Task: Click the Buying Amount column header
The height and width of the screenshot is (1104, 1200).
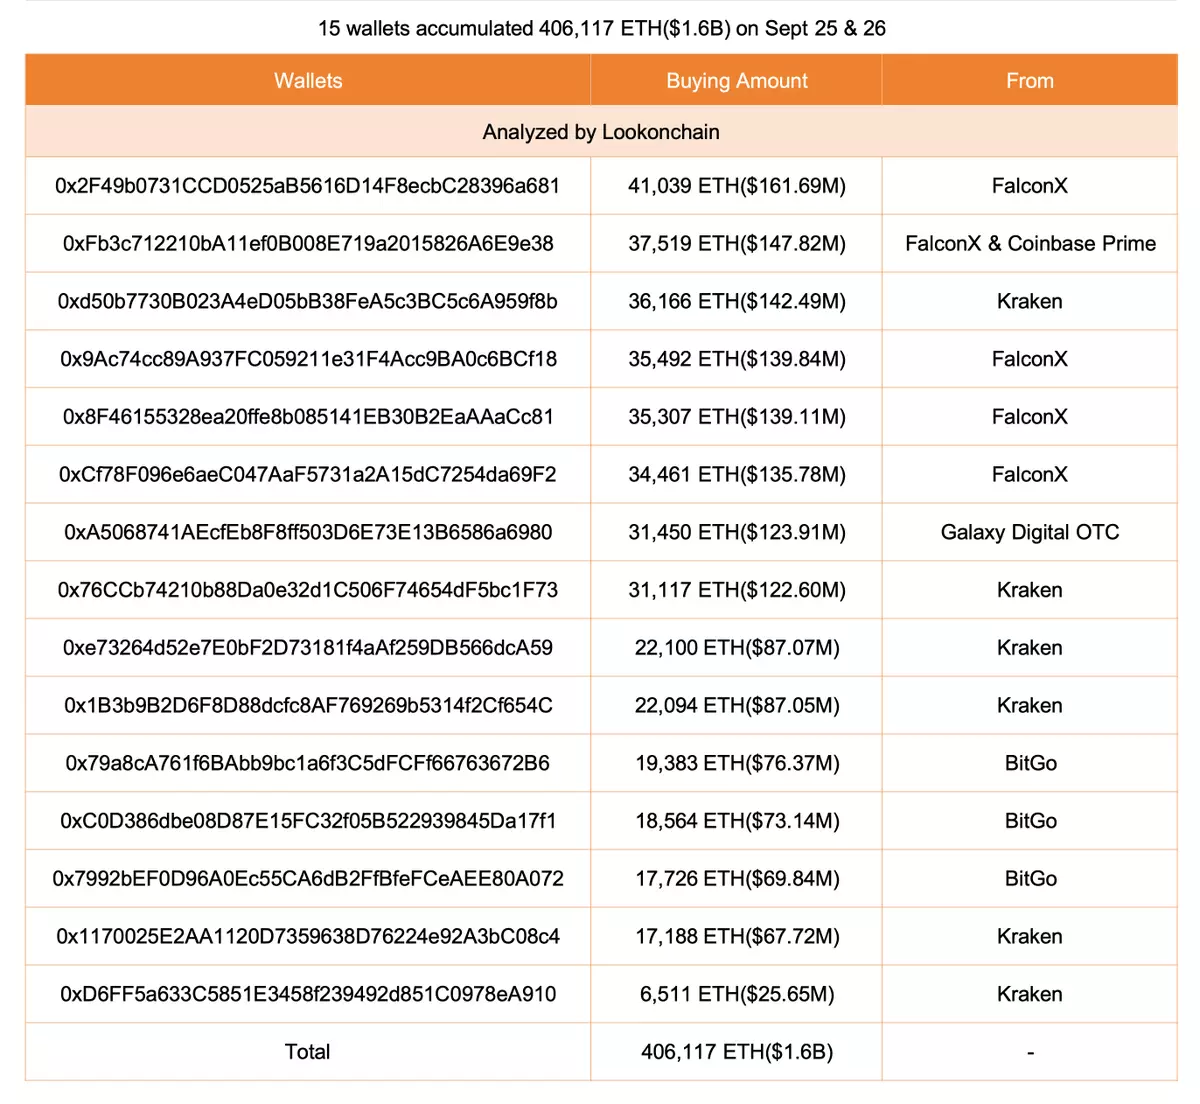Action: tap(736, 81)
